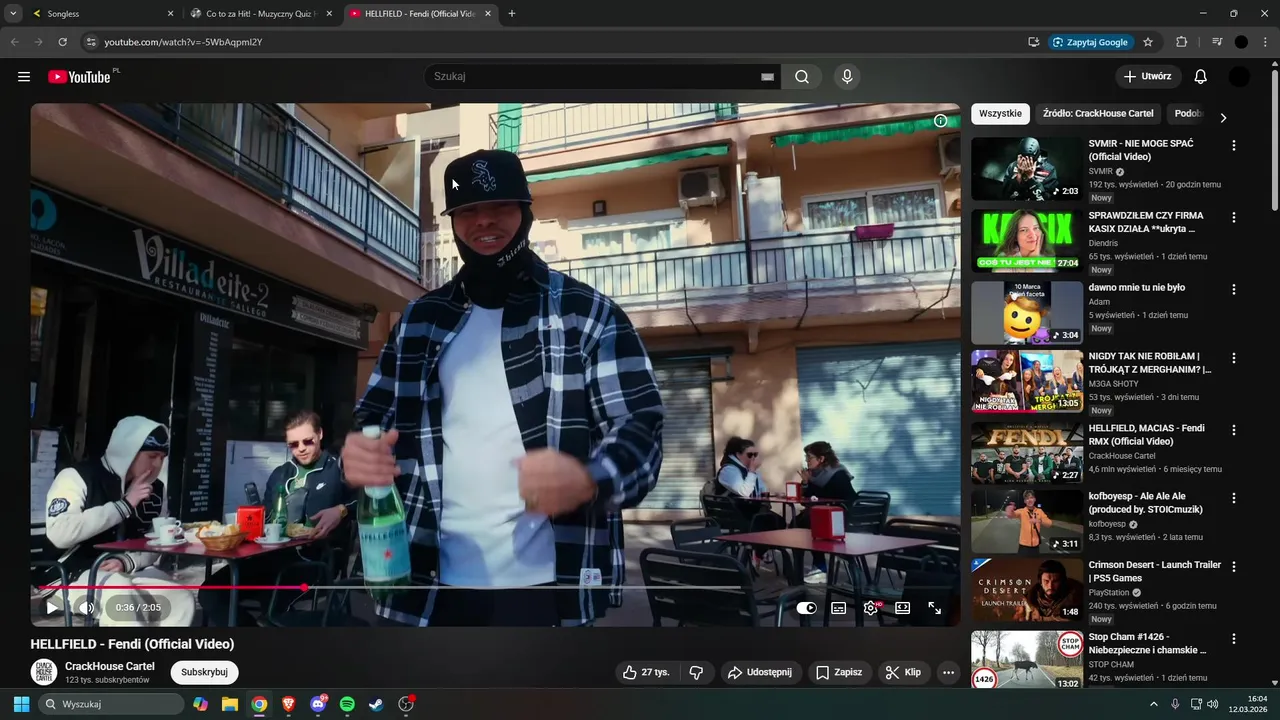1280x720 pixels.
Task: Click the Zapytaj Google lens button
Action: (1090, 42)
